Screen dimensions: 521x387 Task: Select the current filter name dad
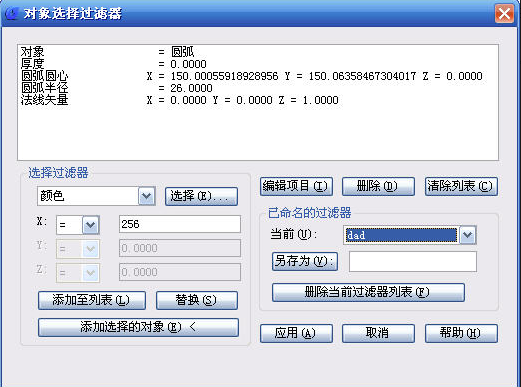coord(401,235)
